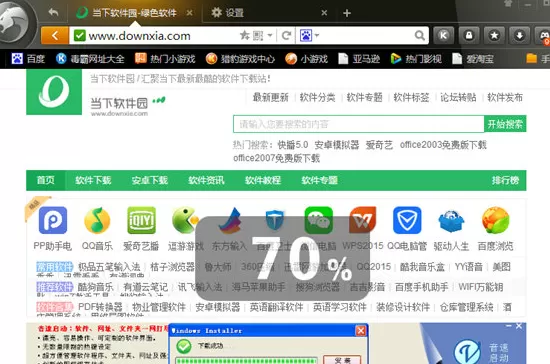Click the QQ电脑管家 shield icon
Screen dimensions: 550x364
[x=407, y=220]
